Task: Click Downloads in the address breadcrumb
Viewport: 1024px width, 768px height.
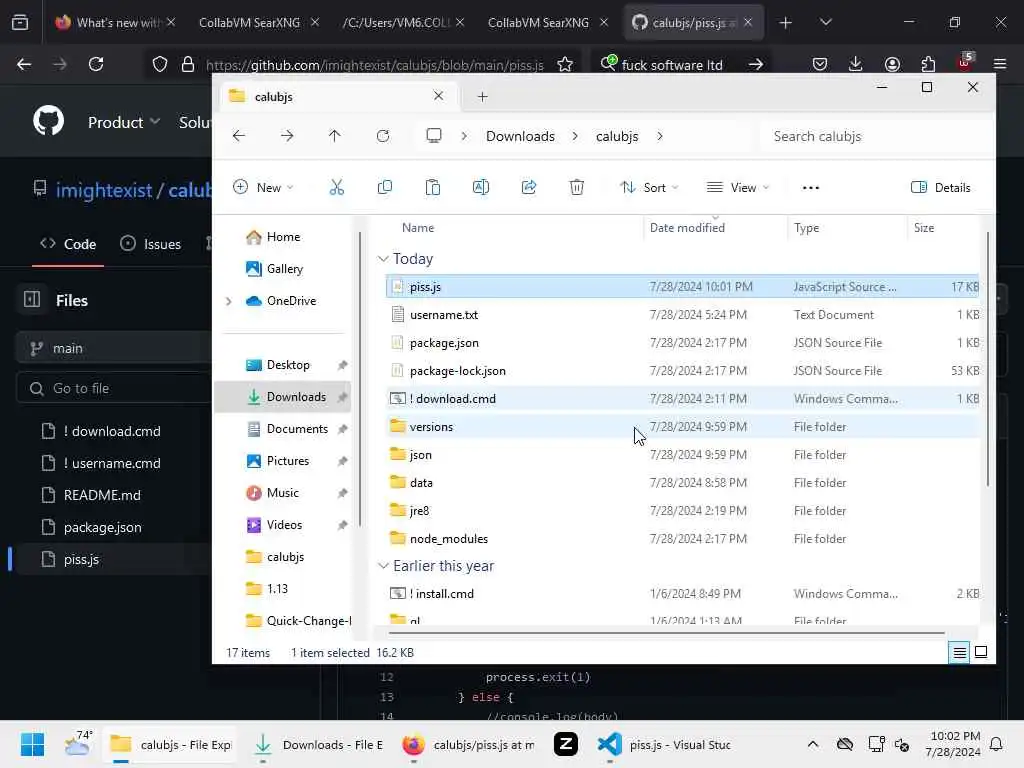Action: [x=520, y=136]
